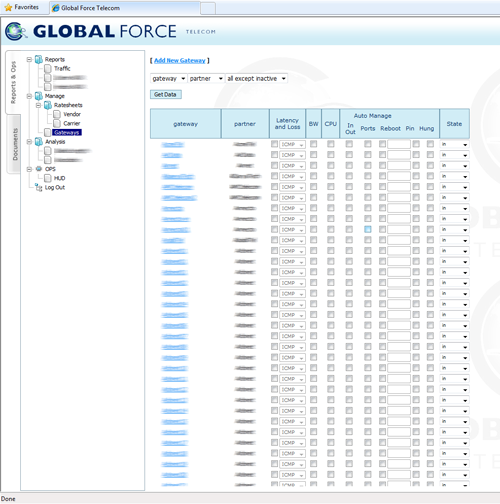The image size is (500, 504).
Task: Click the Hung sub-header
Action: (427, 128)
